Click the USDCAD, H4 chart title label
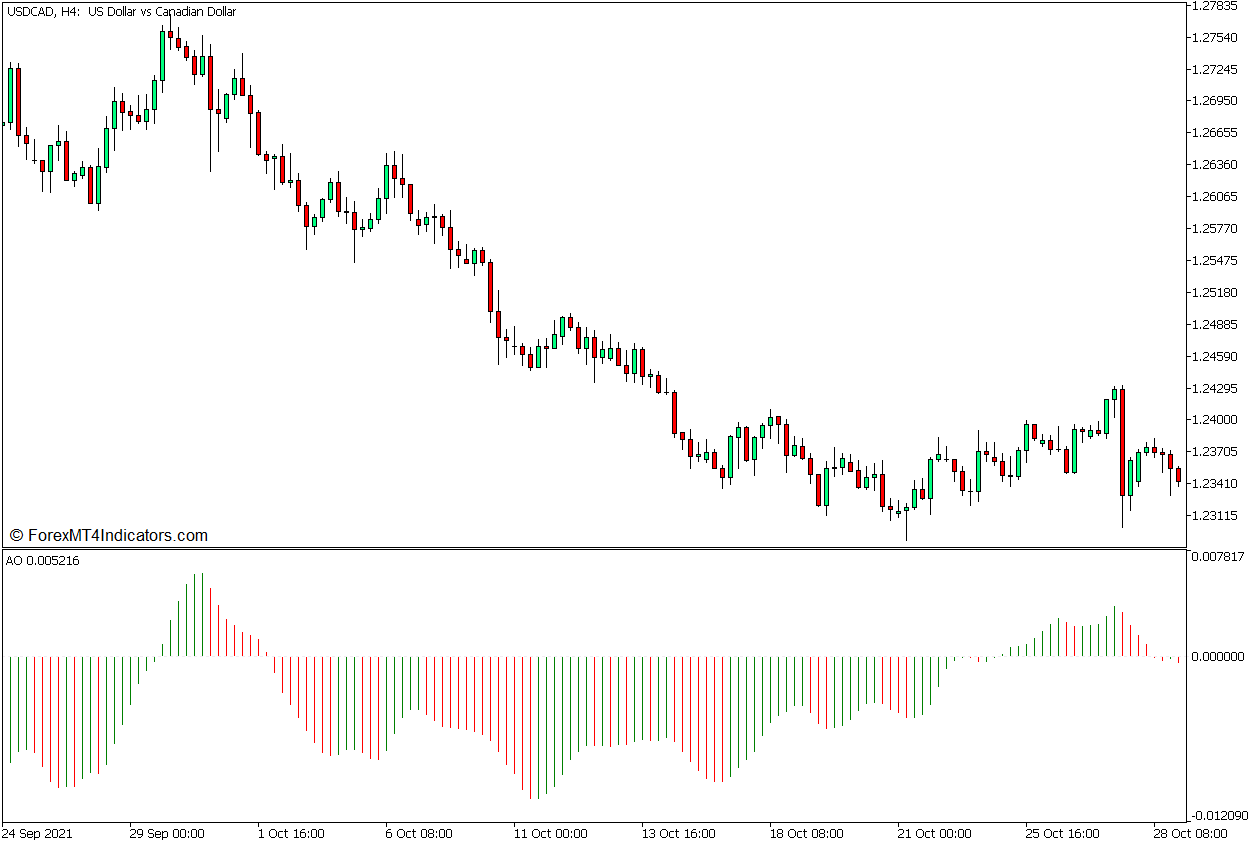 [x=121, y=12]
